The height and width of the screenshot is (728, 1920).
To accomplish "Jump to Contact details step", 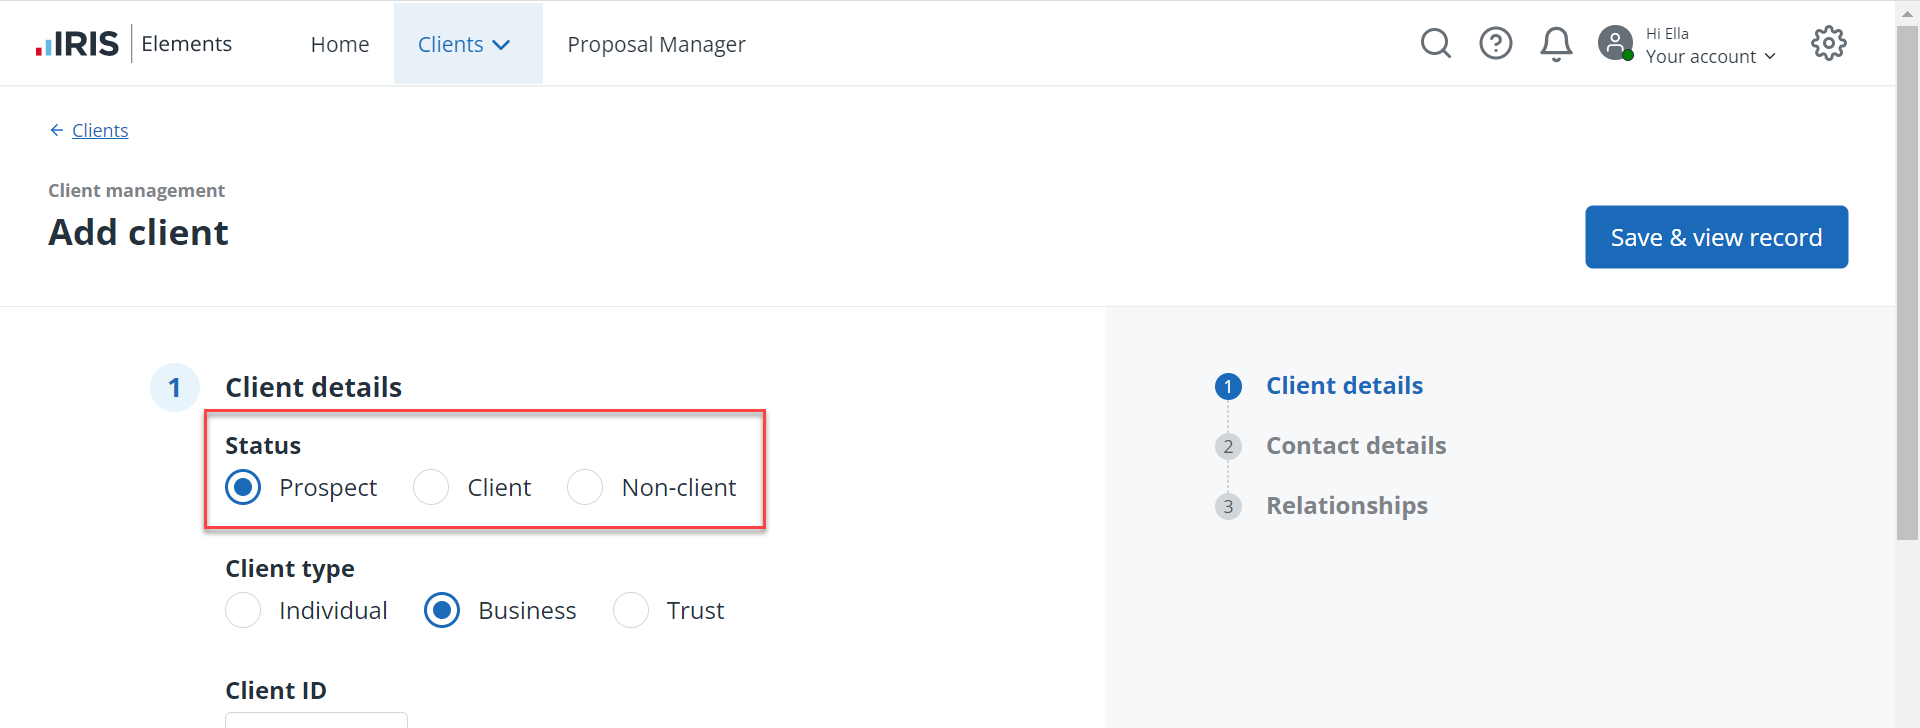I will (x=1356, y=445).
